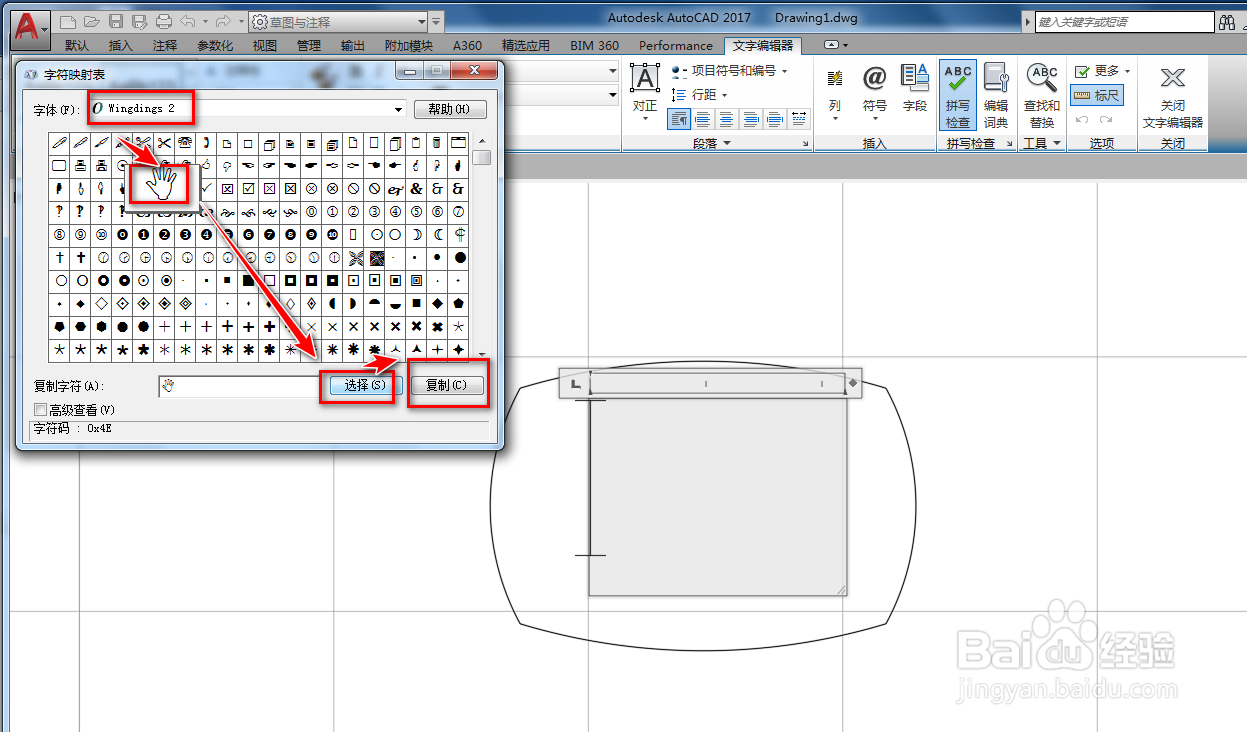Click the Select (选择) button in character map
The height and width of the screenshot is (732, 1247).
(x=364, y=385)
